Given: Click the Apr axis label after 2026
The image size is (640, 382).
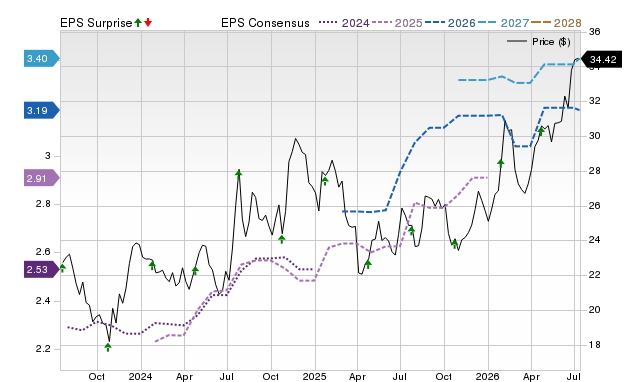Looking at the screenshot, I should [531, 376].
